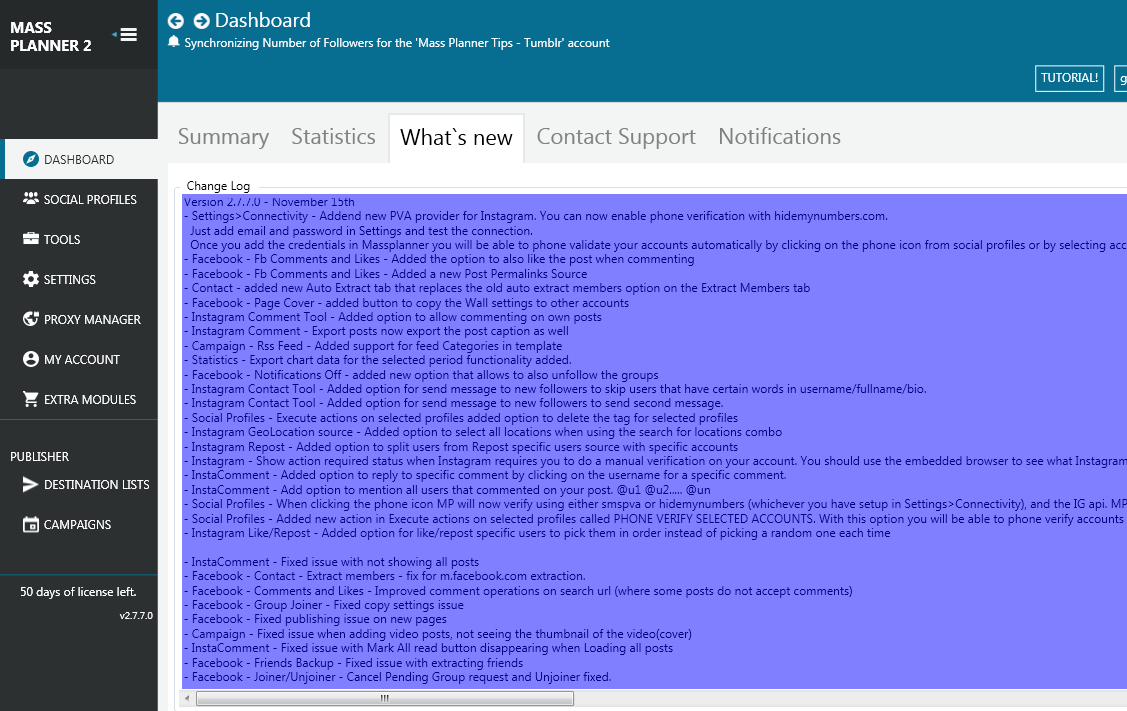Viewport: 1127px width, 711px height.
Task: Open Destination Lists arrow icon
Action: [x=30, y=485]
